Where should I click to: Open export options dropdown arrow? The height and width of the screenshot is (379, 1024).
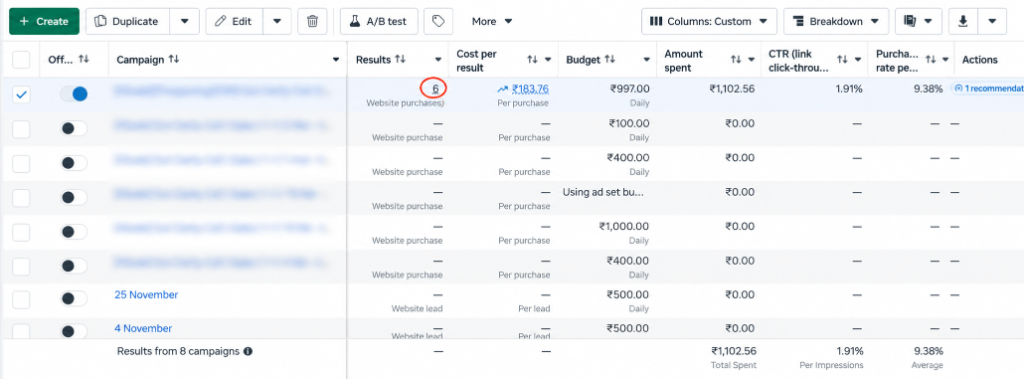tap(992, 22)
